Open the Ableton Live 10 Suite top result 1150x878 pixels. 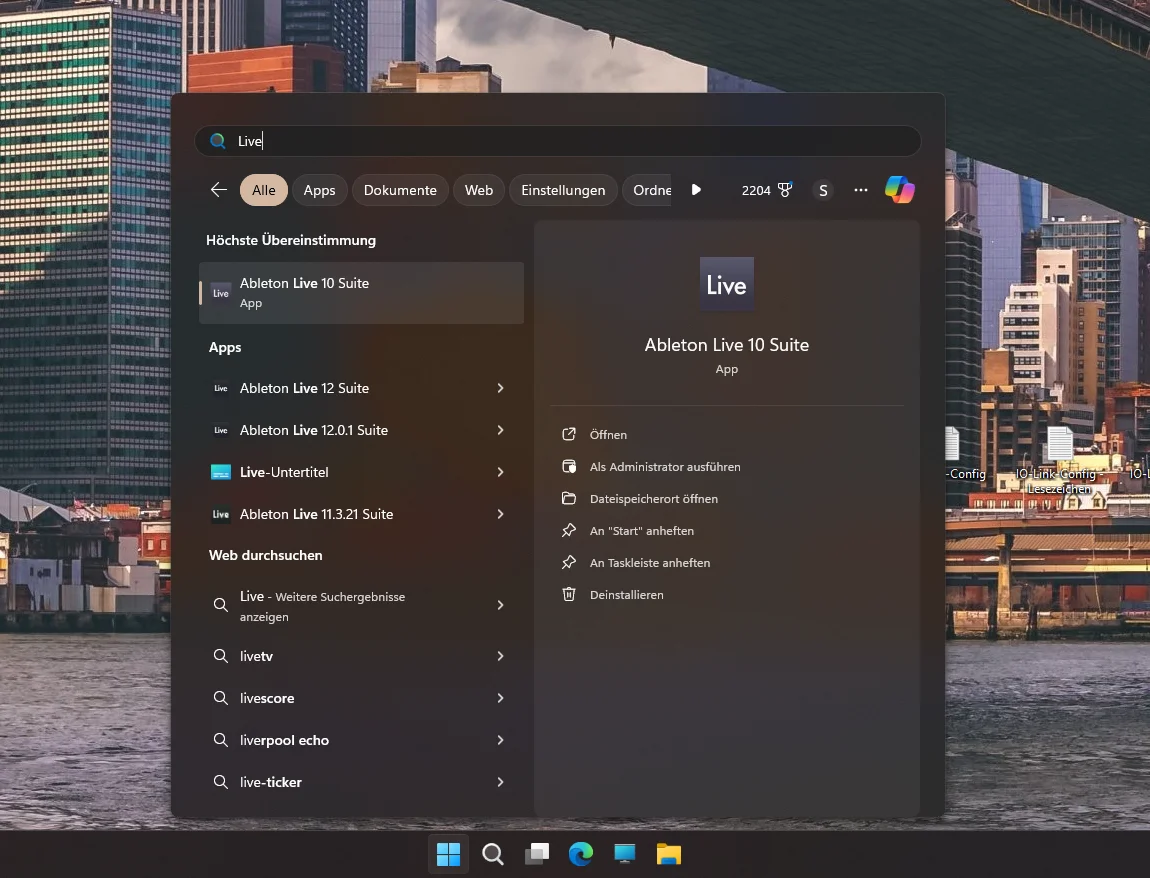[362, 293]
